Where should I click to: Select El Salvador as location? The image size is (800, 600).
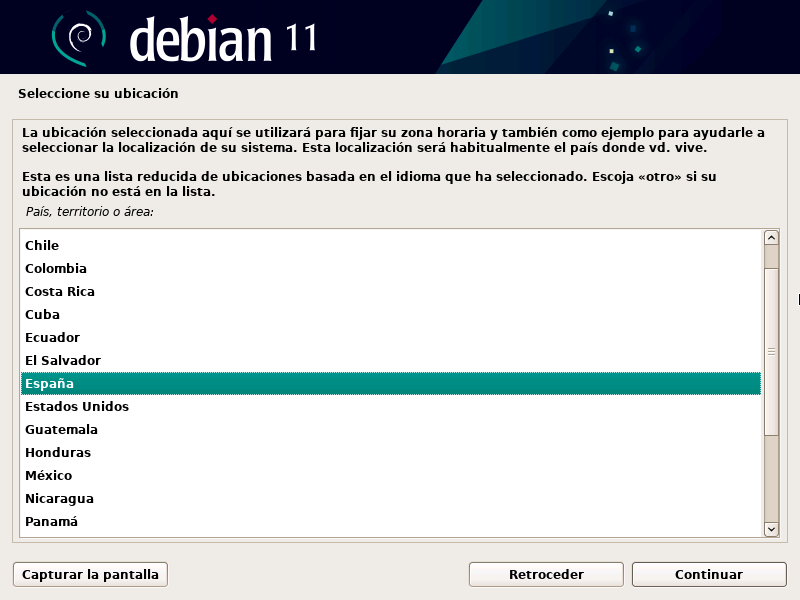(63, 361)
